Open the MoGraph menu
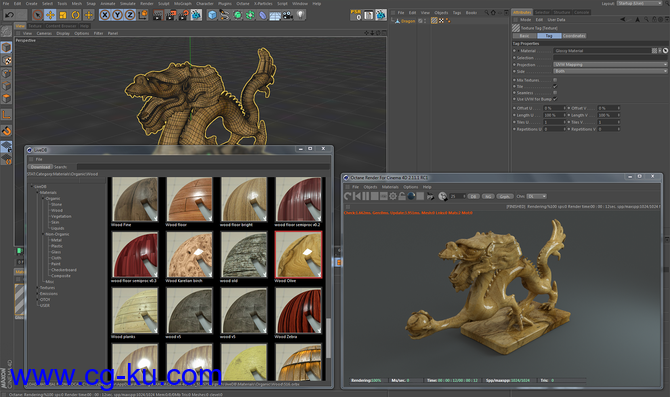 (183, 3)
